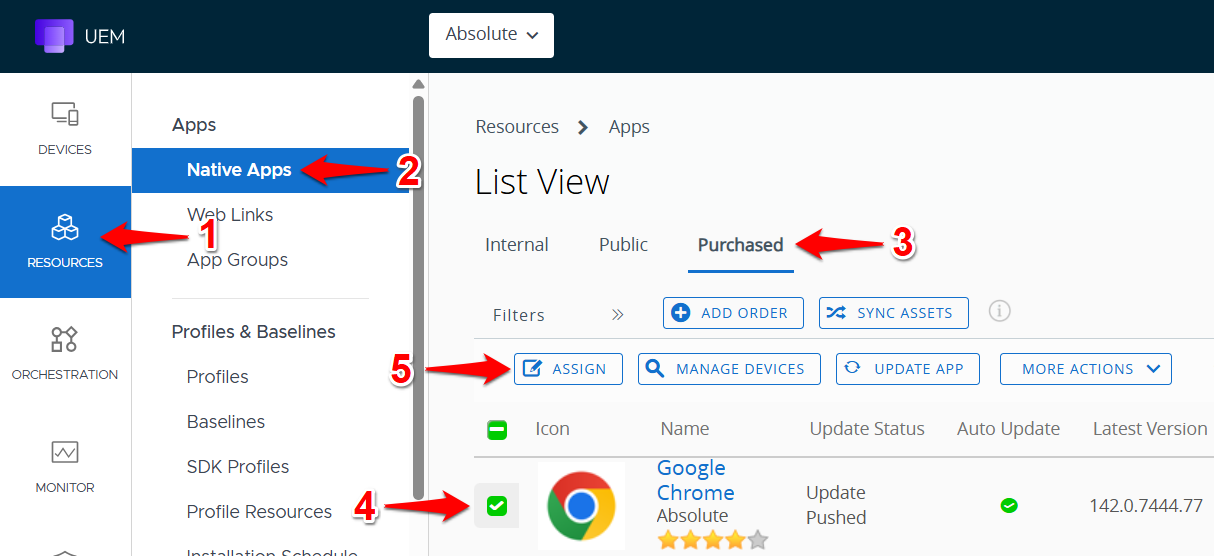Click the info icon beside Sync Assets

(x=999, y=311)
